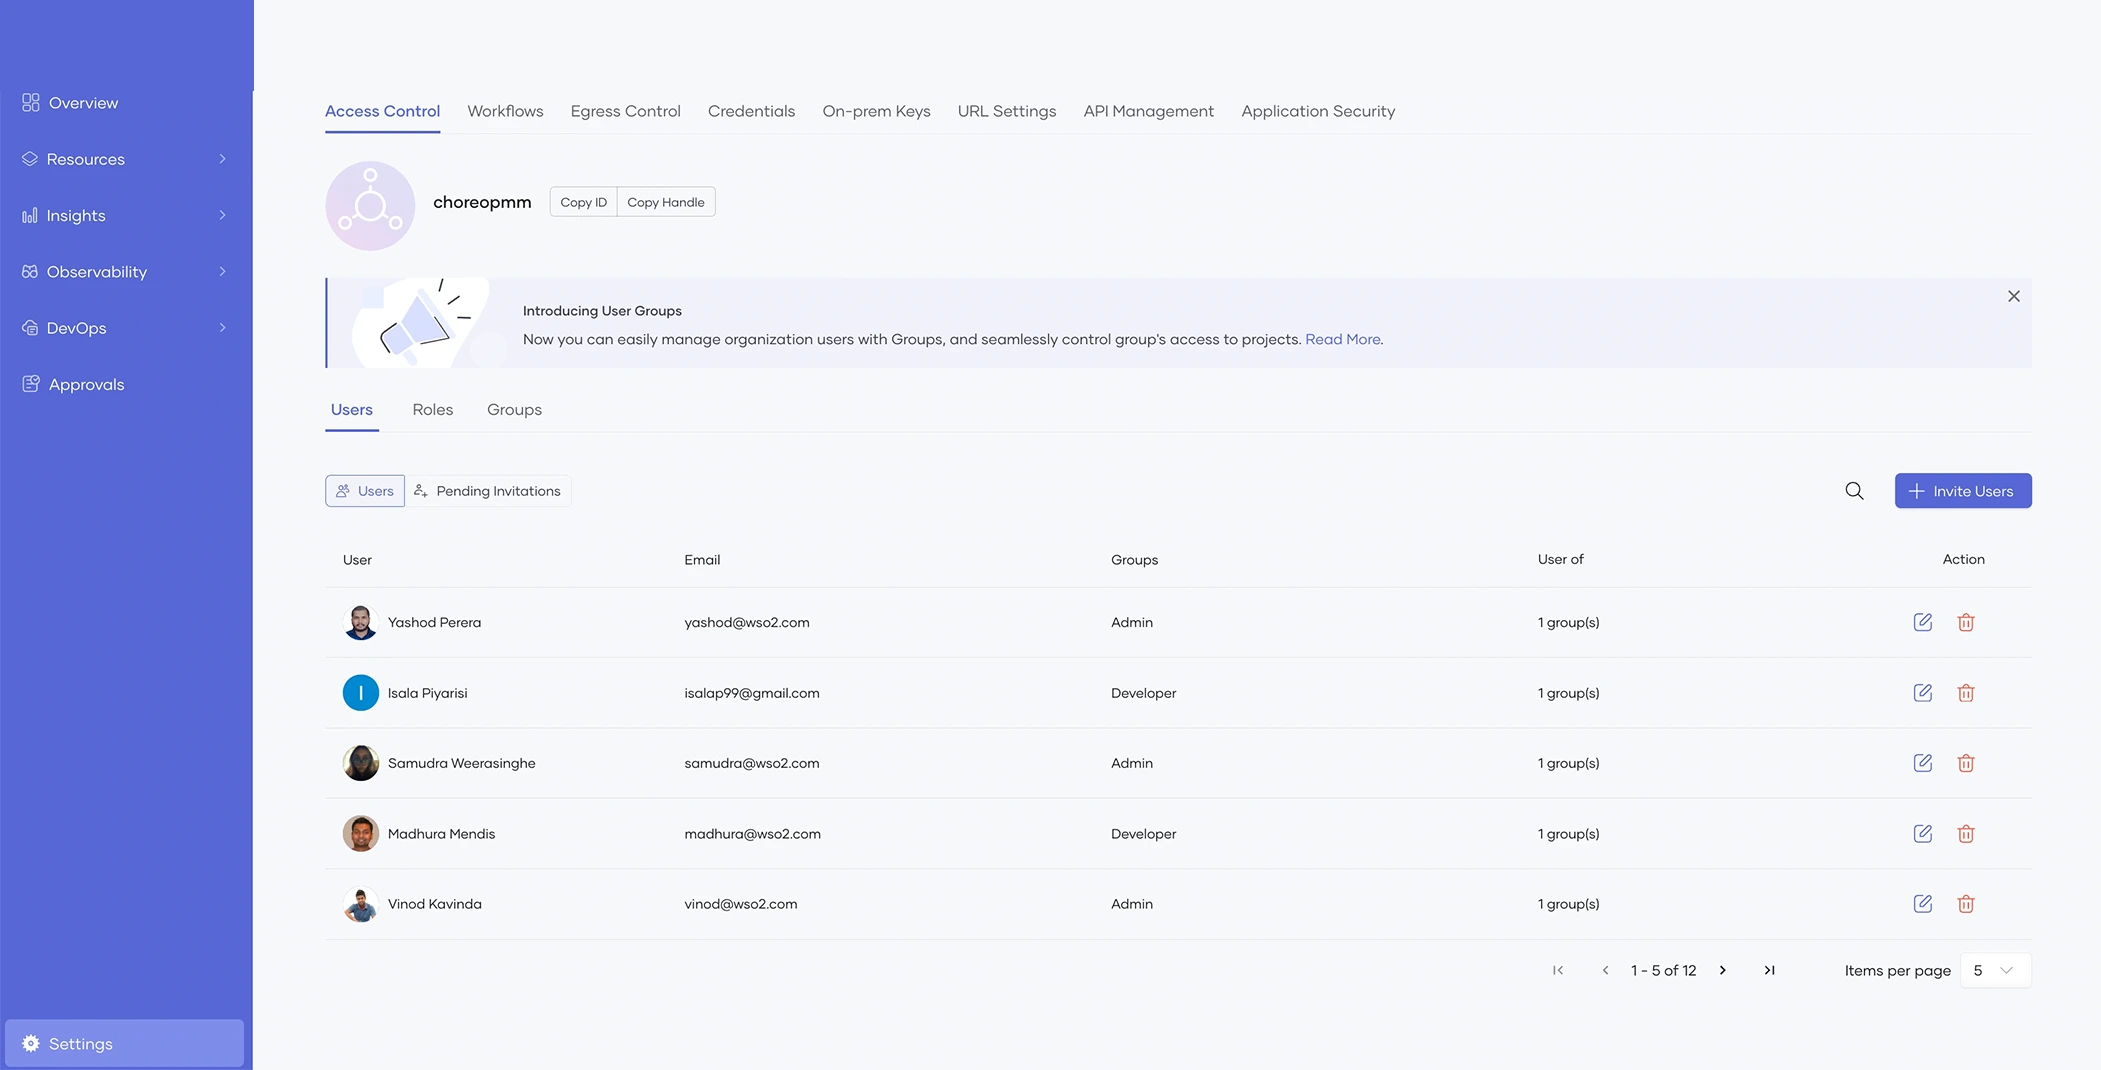Dismiss the Introducing User Groups banner
The height and width of the screenshot is (1070, 2101).
click(2013, 296)
